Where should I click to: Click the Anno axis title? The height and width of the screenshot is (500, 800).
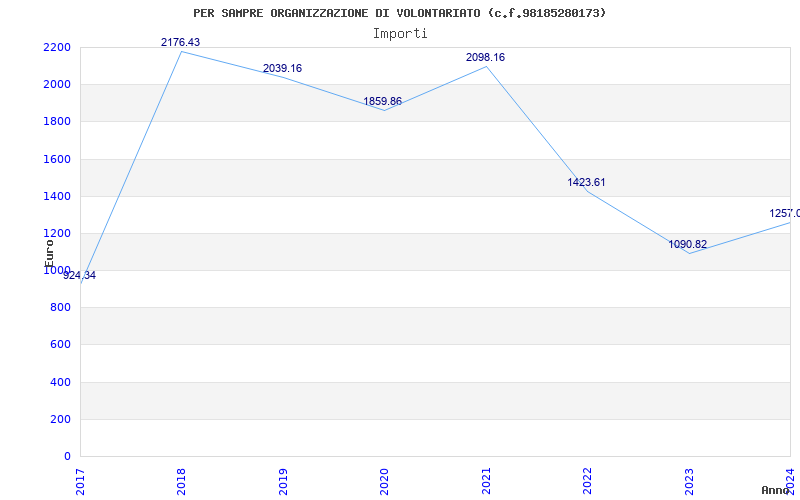[x=775, y=490]
